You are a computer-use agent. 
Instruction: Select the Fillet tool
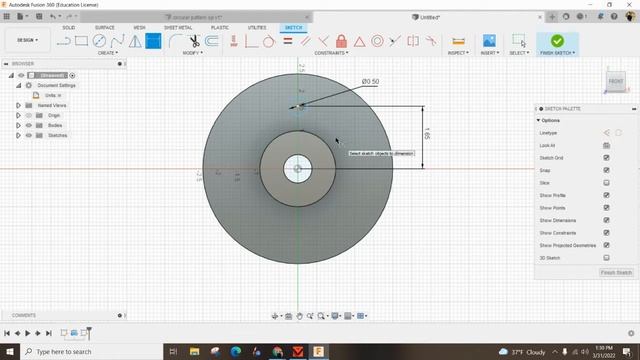coord(176,41)
